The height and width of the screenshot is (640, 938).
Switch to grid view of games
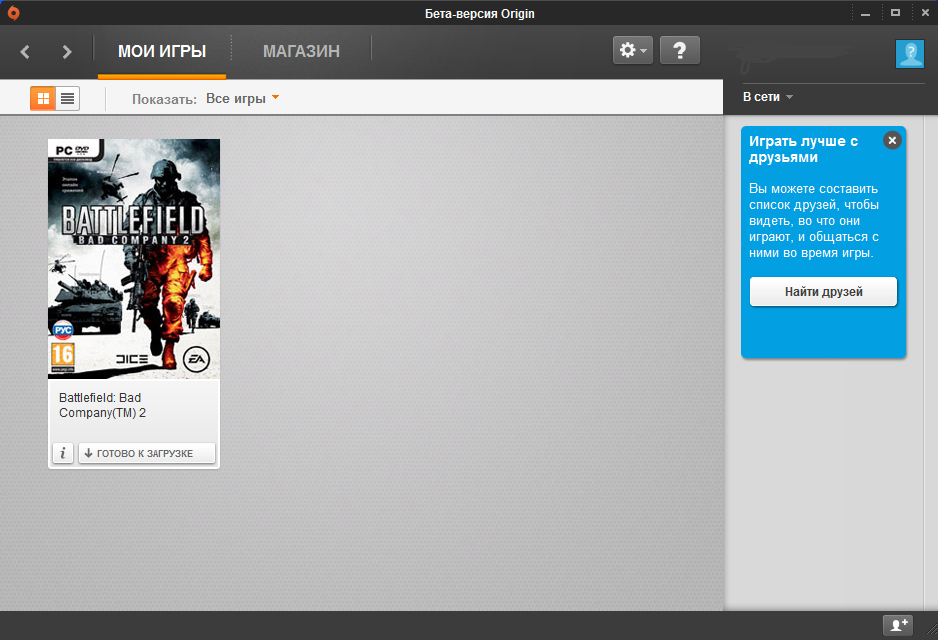pyautogui.click(x=43, y=98)
